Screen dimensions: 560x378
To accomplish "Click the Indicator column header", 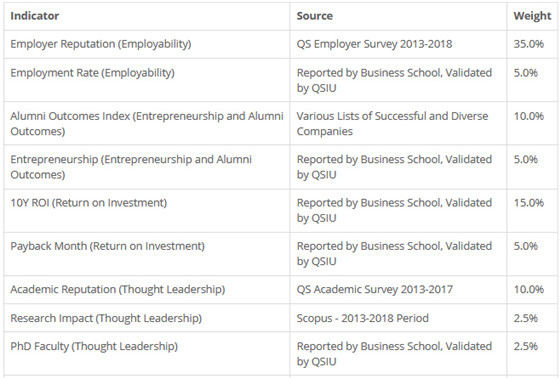I will [x=35, y=16].
